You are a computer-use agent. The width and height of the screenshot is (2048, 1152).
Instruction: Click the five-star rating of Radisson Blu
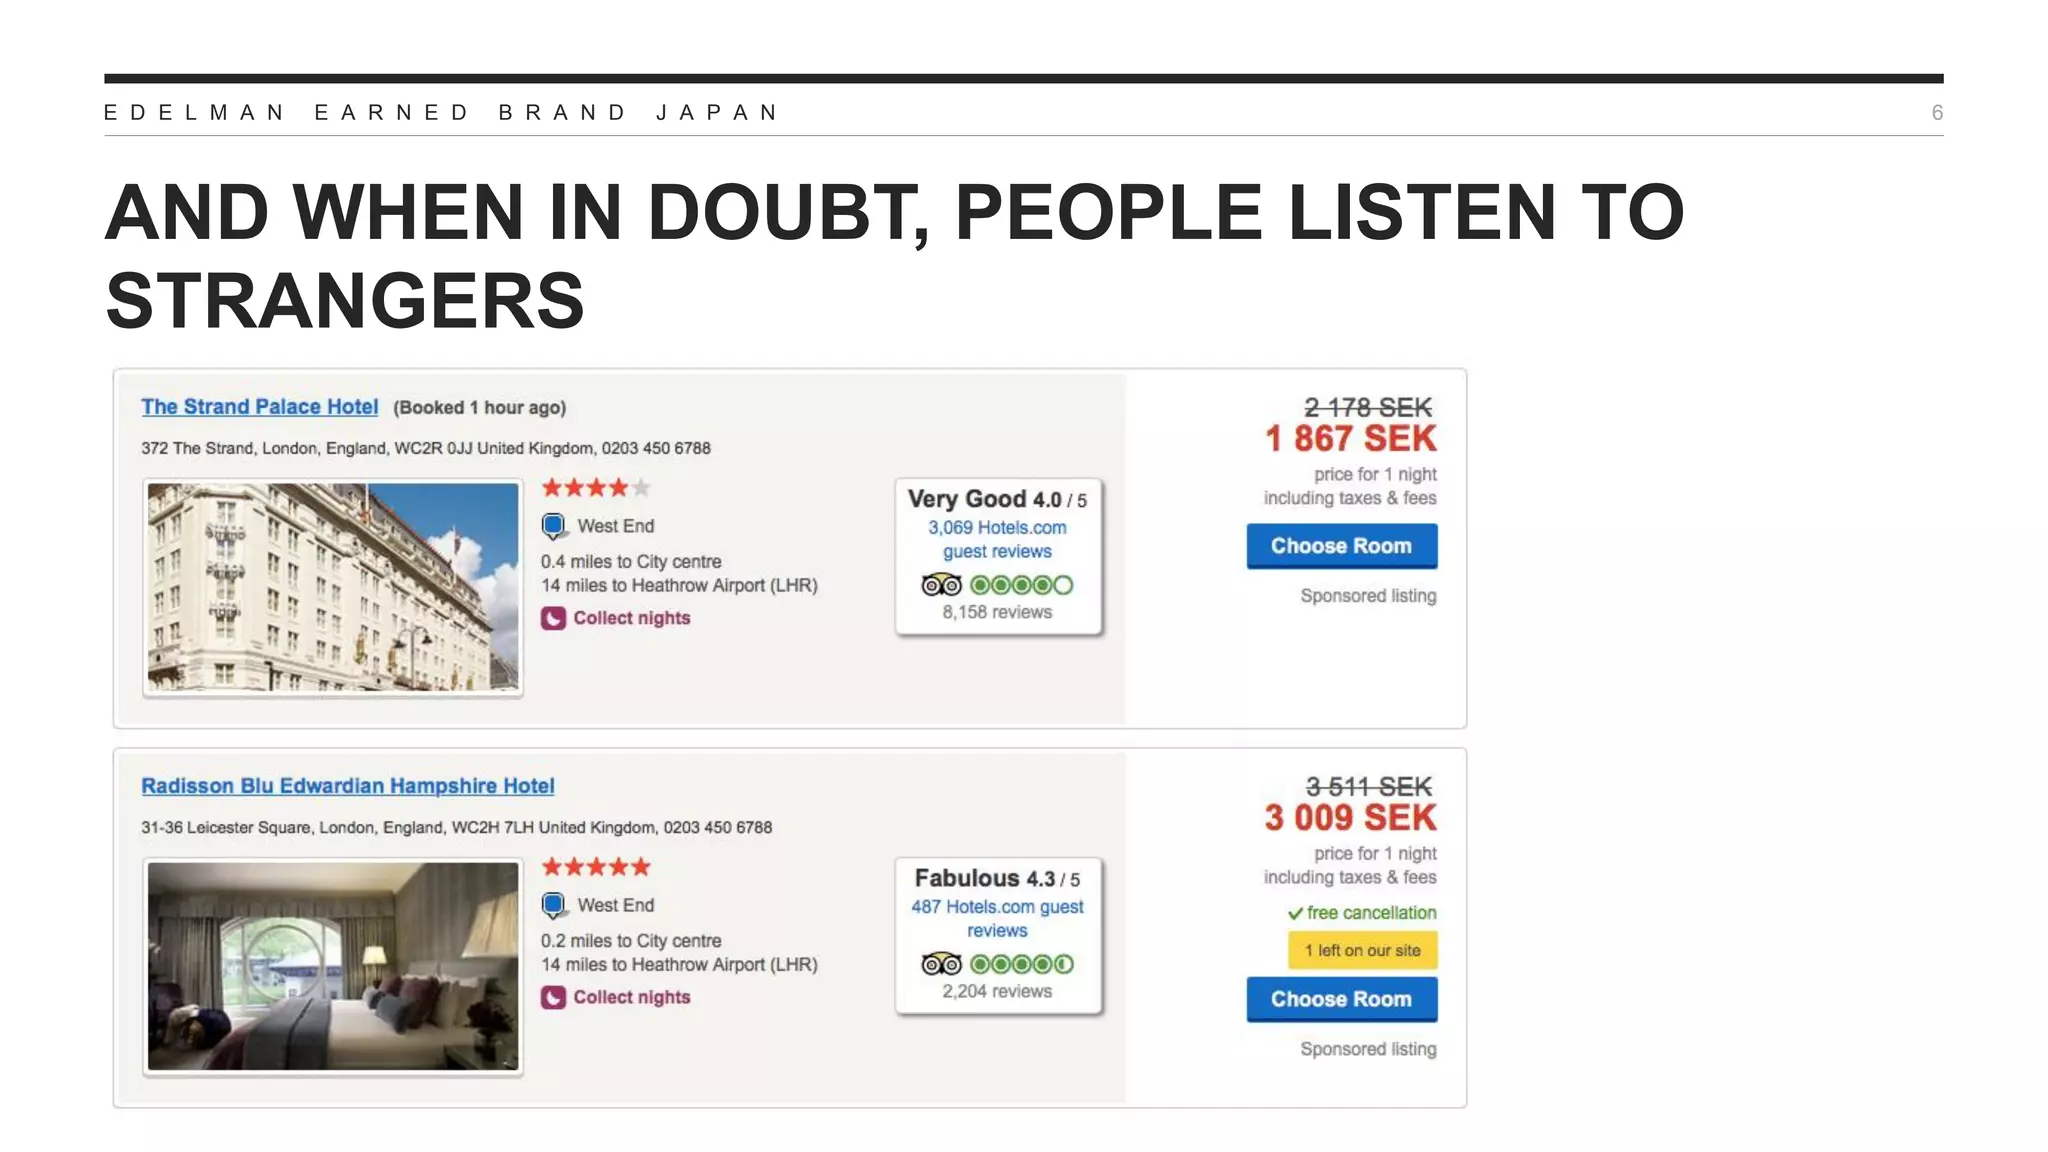pyautogui.click(x=595, y=867)
